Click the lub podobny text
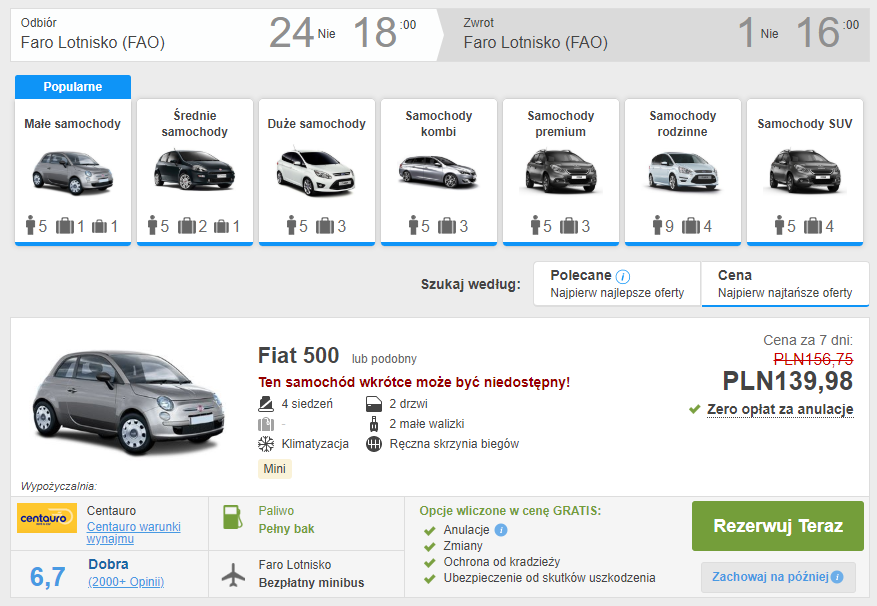This screenshot has width=877, height=606. pos(384,359)
